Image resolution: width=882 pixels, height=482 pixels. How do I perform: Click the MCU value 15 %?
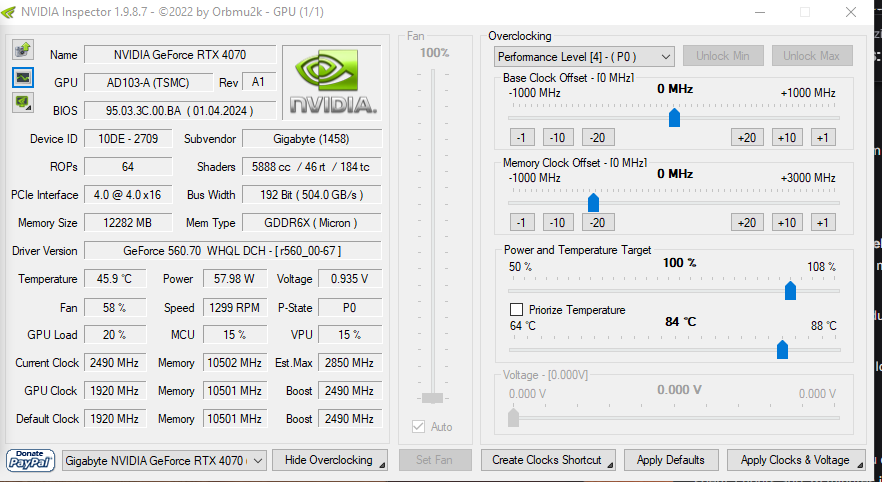coord(235,335)
